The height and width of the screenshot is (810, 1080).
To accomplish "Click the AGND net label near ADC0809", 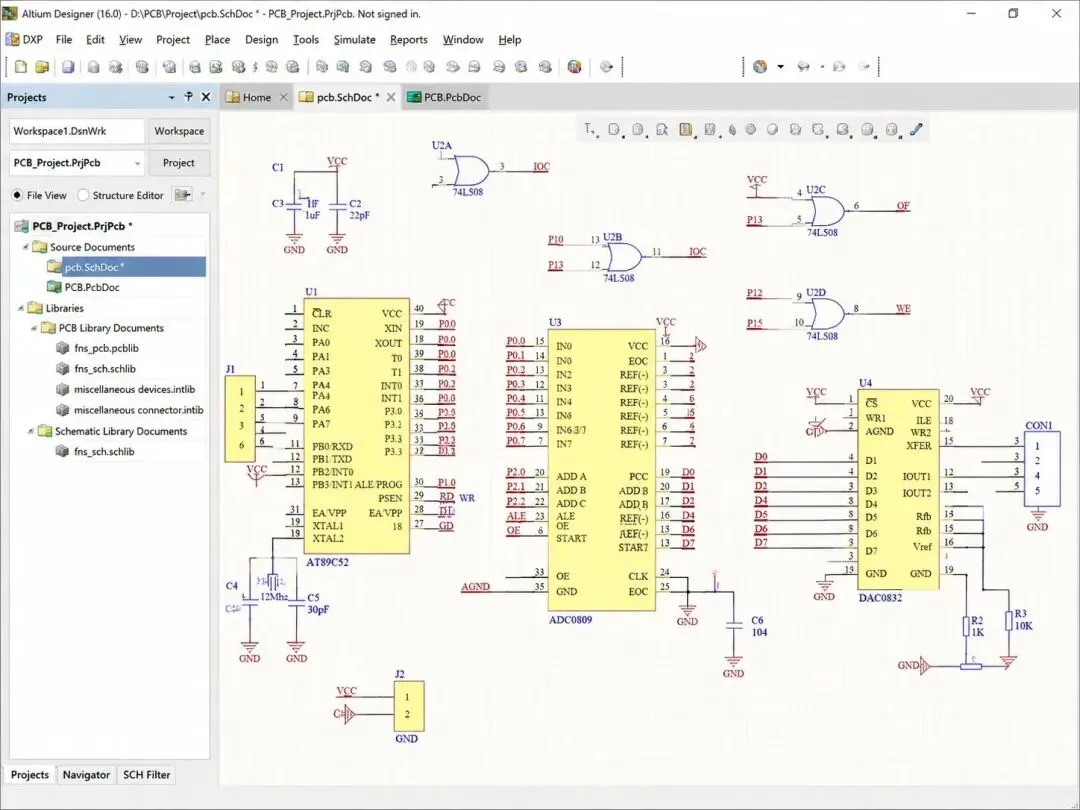I will click(x=475, y=587).
